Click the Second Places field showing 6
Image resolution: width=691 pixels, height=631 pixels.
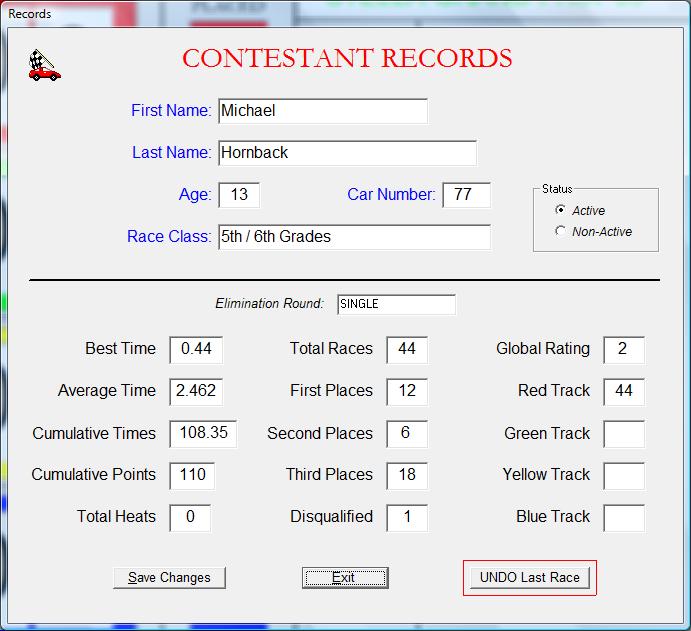407,434
